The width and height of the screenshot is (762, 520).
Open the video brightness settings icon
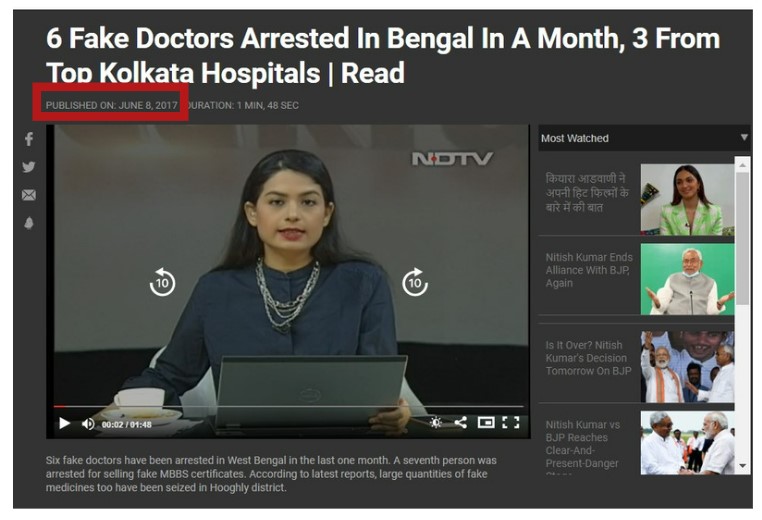[x=436, y=423]
